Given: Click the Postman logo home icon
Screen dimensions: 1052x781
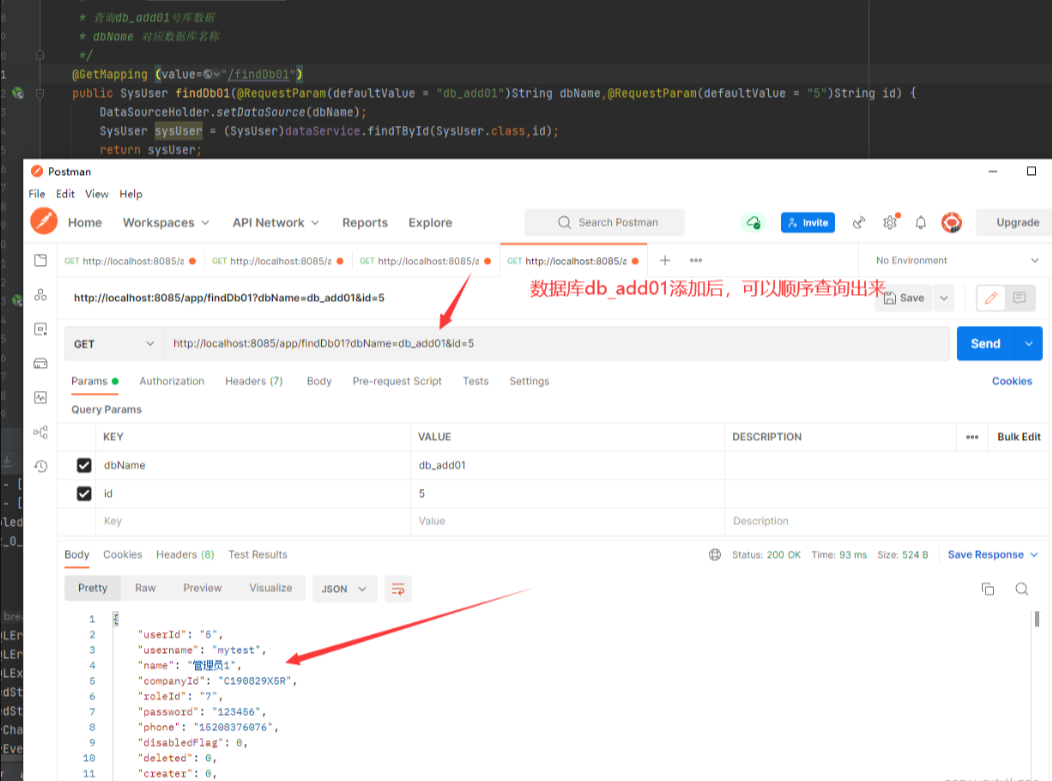Looking at the screenshot, I should [x=44, y=221].
